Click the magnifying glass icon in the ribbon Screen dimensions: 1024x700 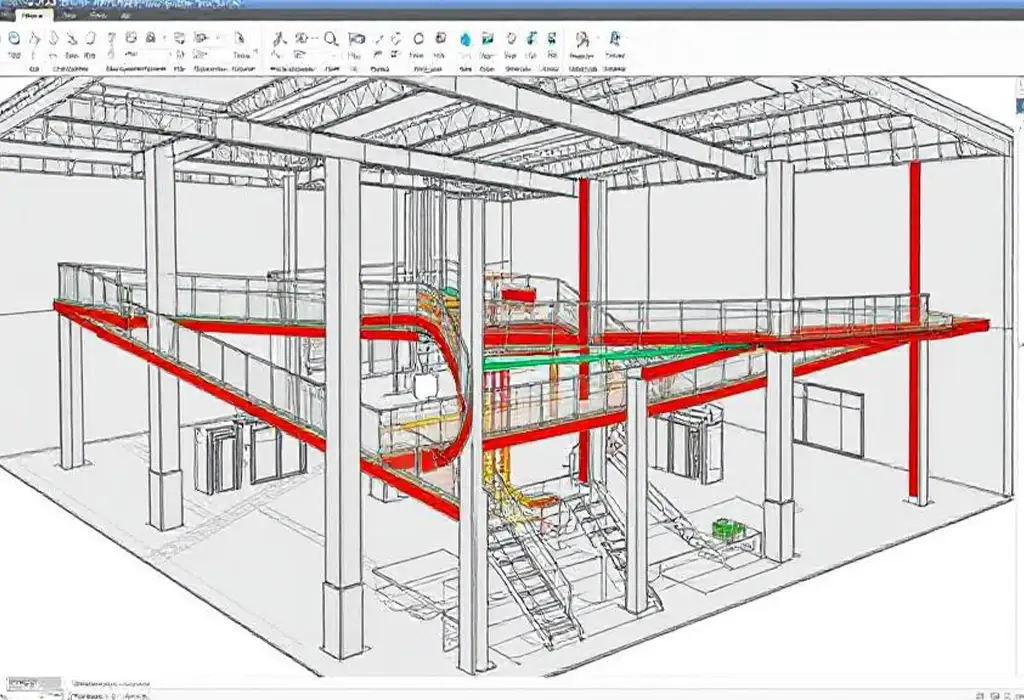[330, 39]
